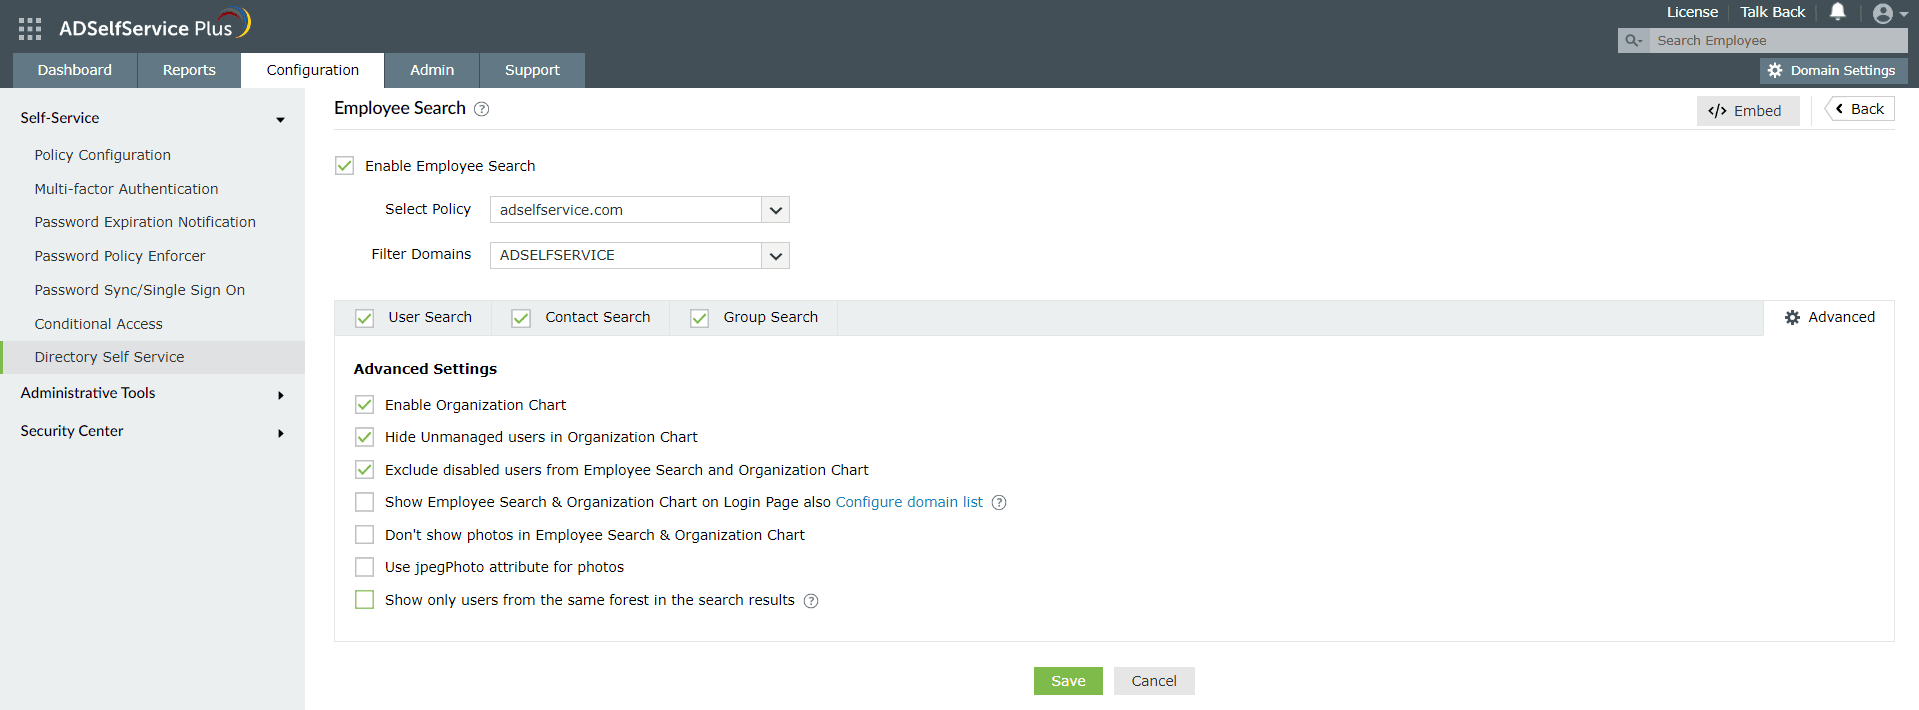Click the help icon beside same forest option
Viewport: 1919px width, 710px height.
click(811, 601)
